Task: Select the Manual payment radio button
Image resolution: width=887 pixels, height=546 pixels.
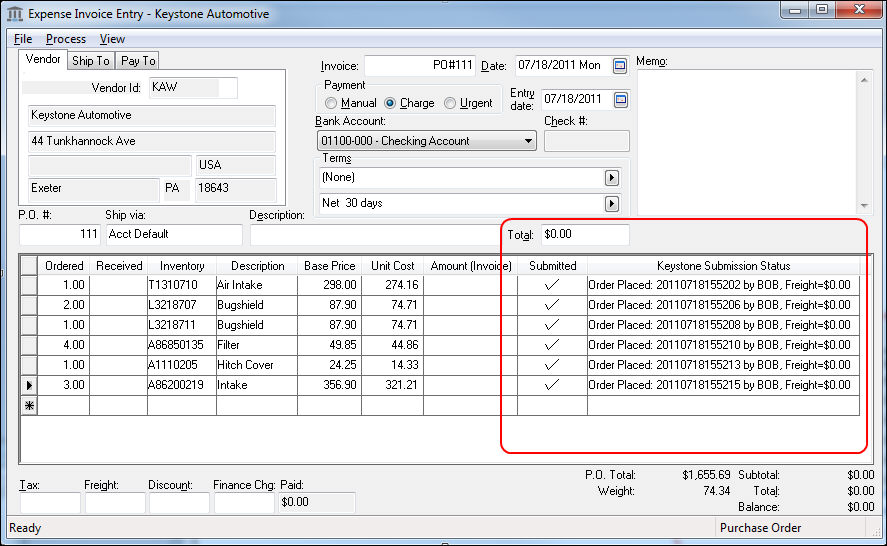Action: coord(331,103)
